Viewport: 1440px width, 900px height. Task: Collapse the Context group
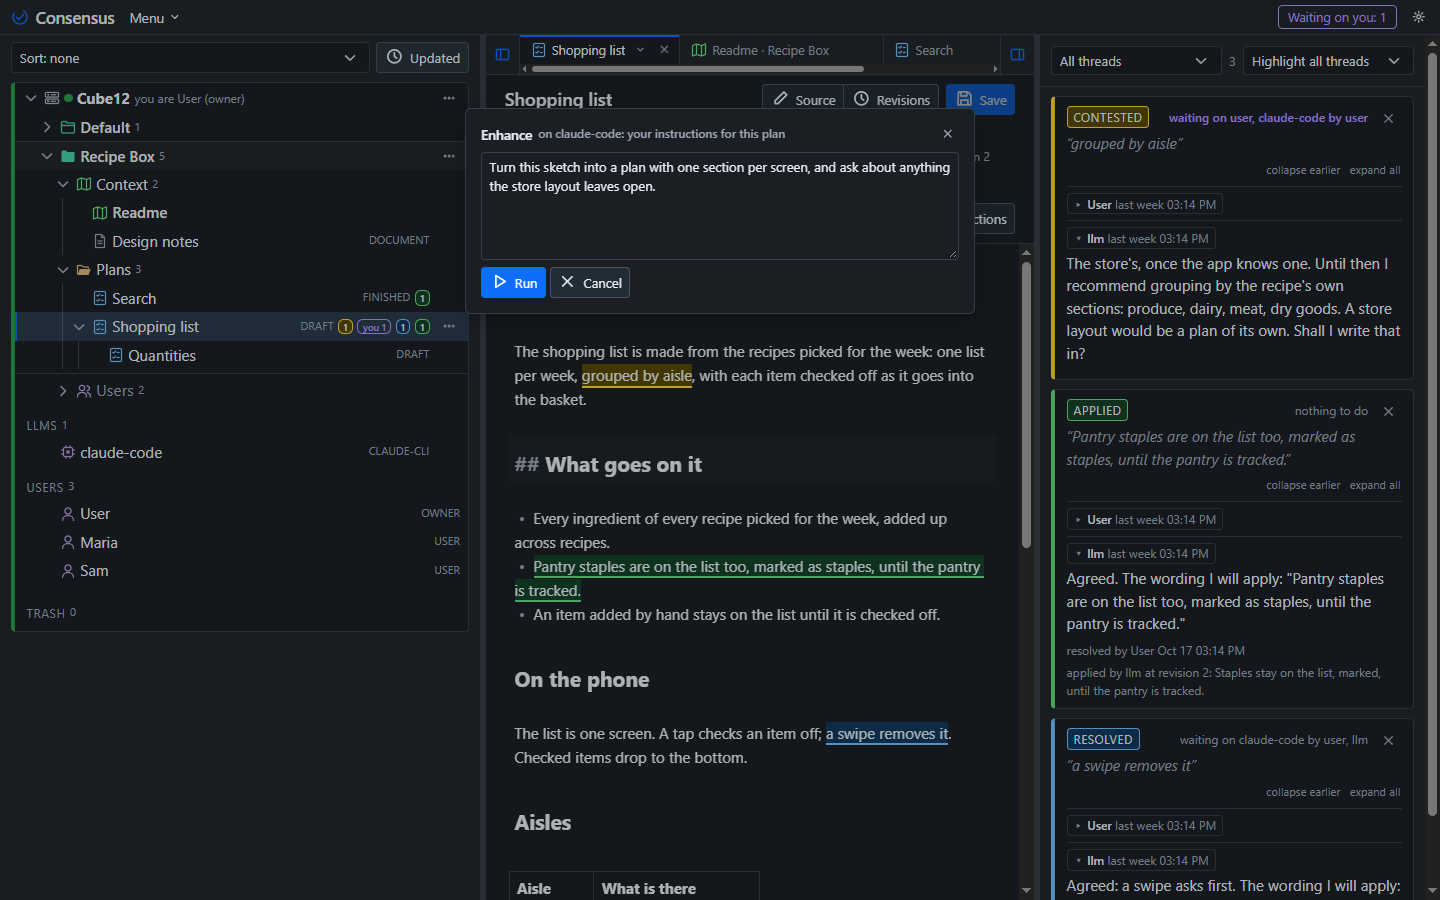pos(63,184)
